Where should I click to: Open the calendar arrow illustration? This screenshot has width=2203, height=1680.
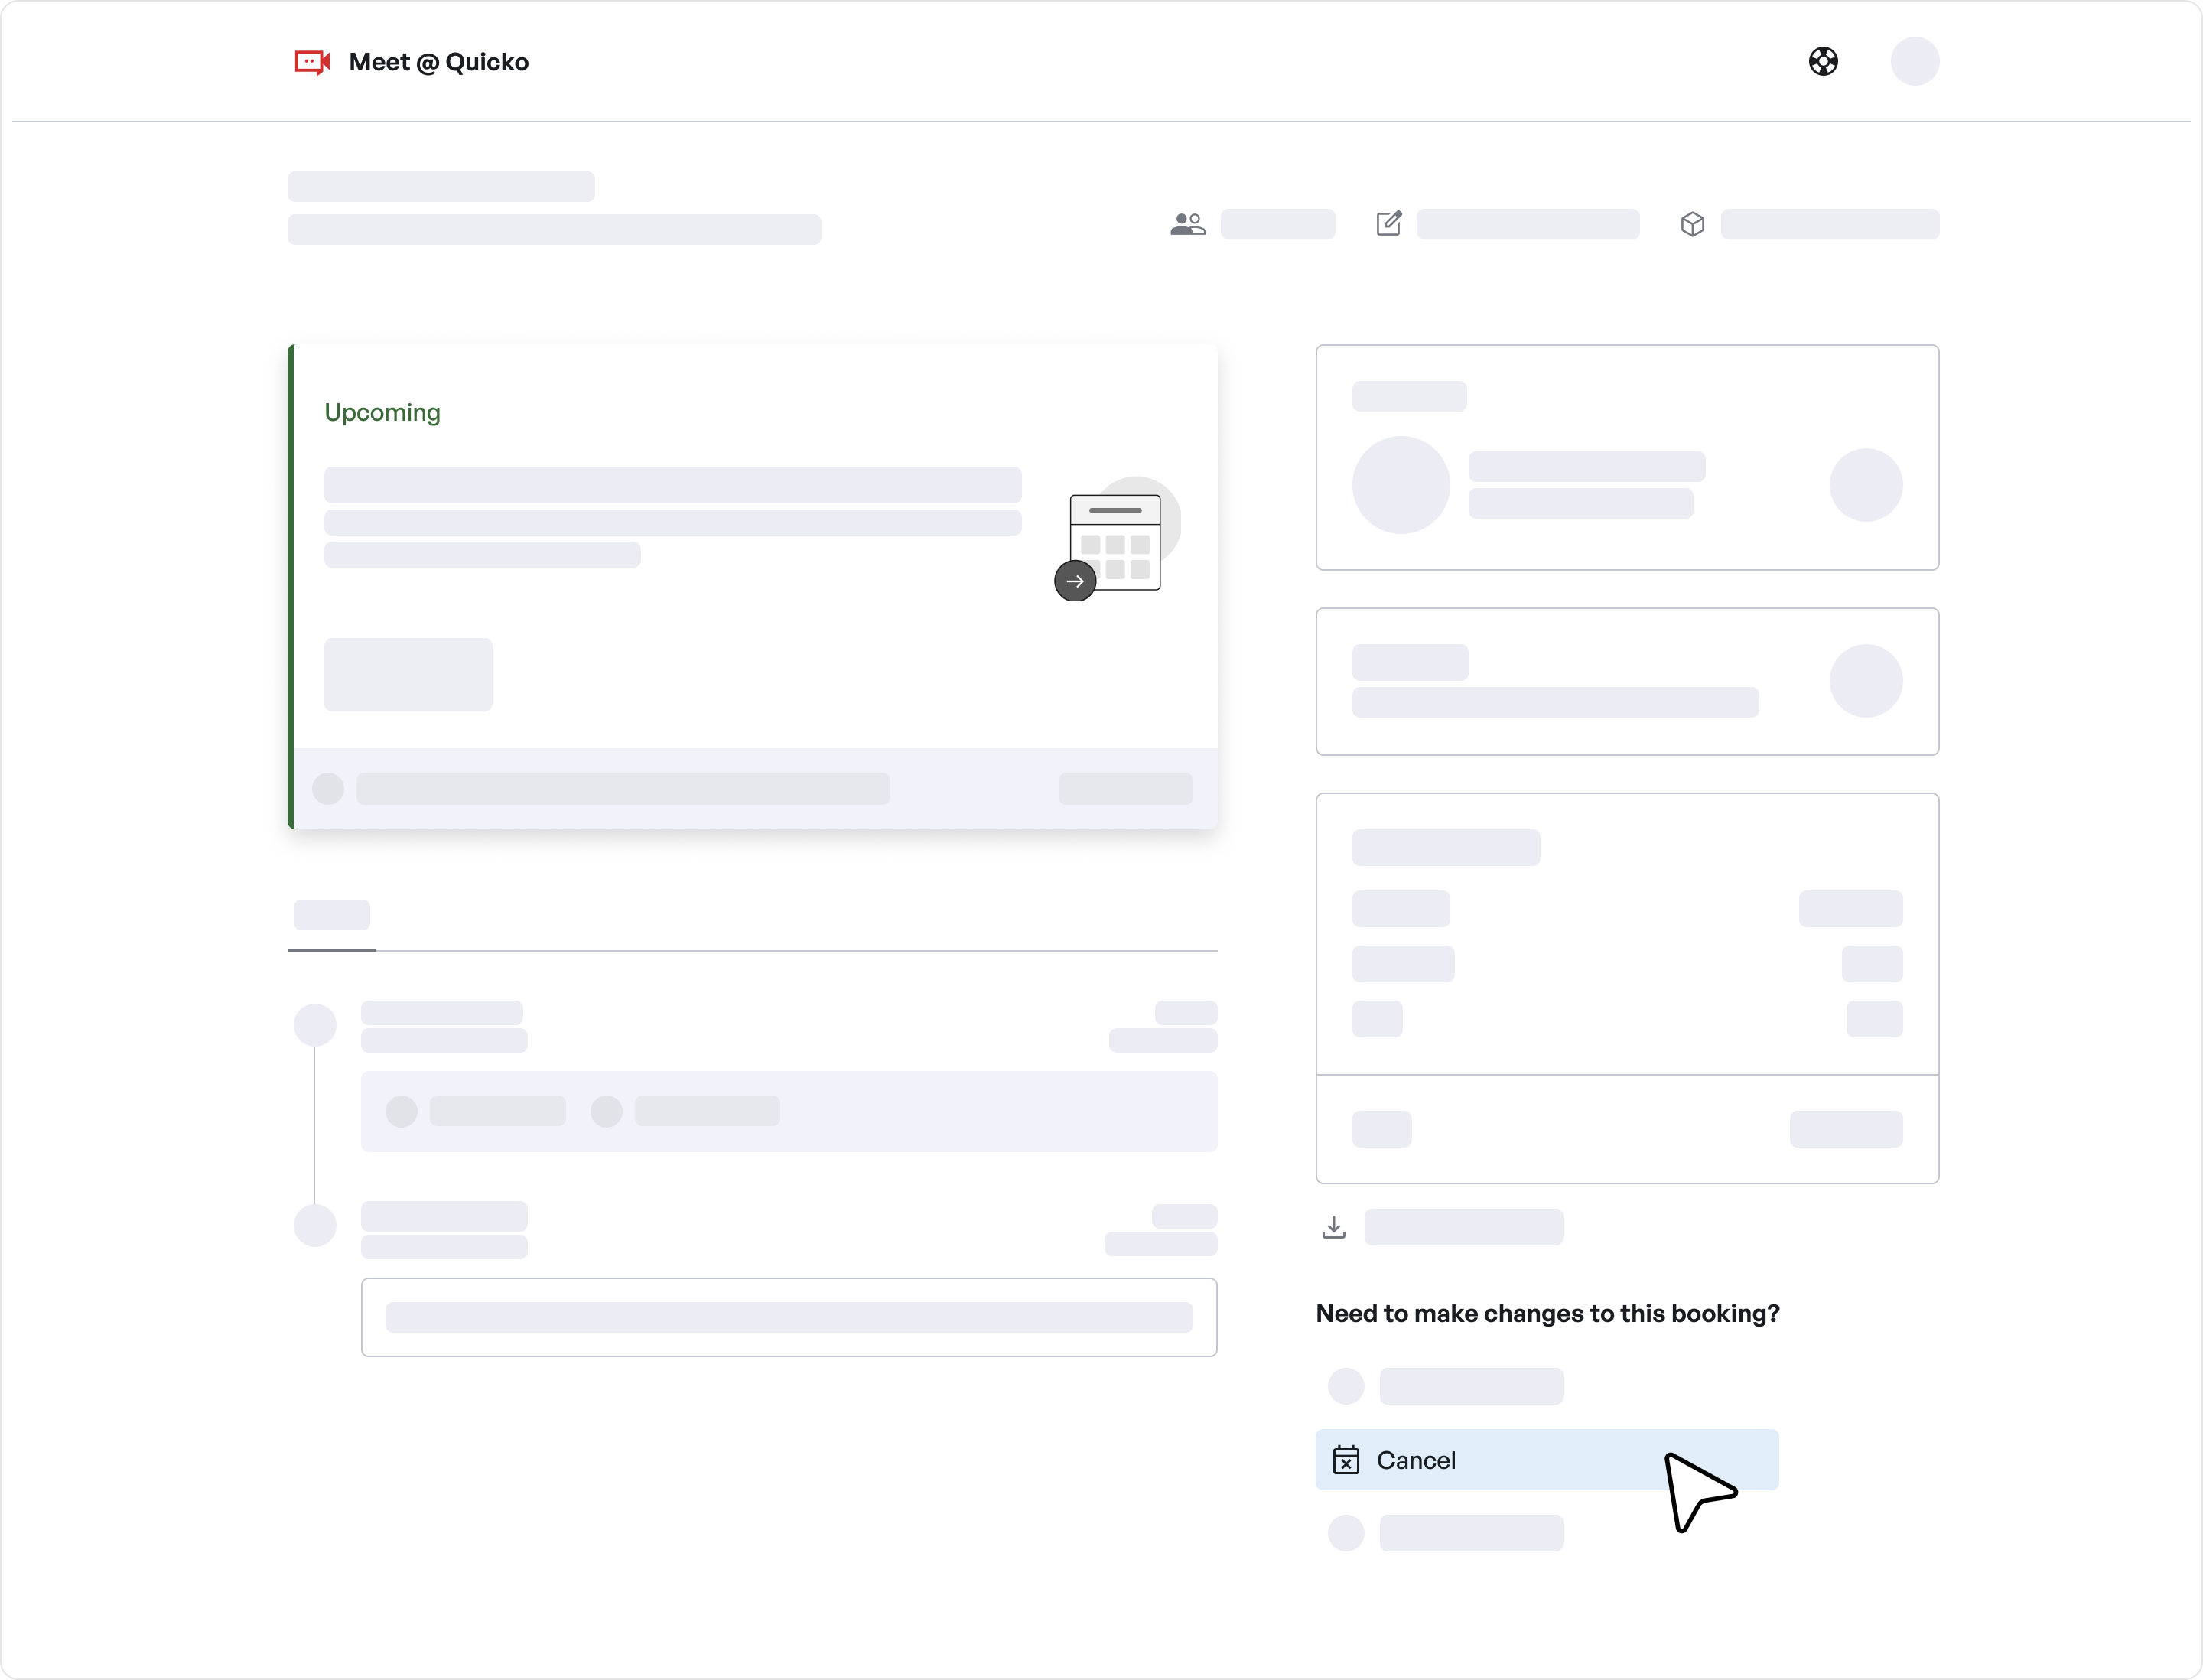click(x=1117, y=539)
